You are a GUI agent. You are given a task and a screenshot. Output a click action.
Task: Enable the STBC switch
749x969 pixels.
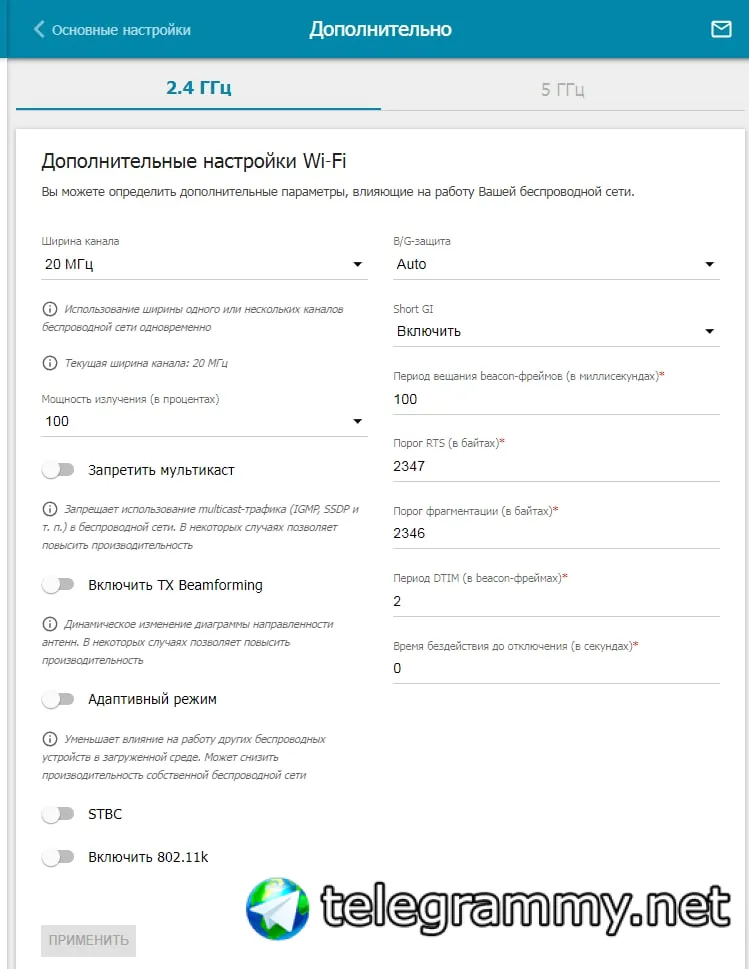coord(58,814)
